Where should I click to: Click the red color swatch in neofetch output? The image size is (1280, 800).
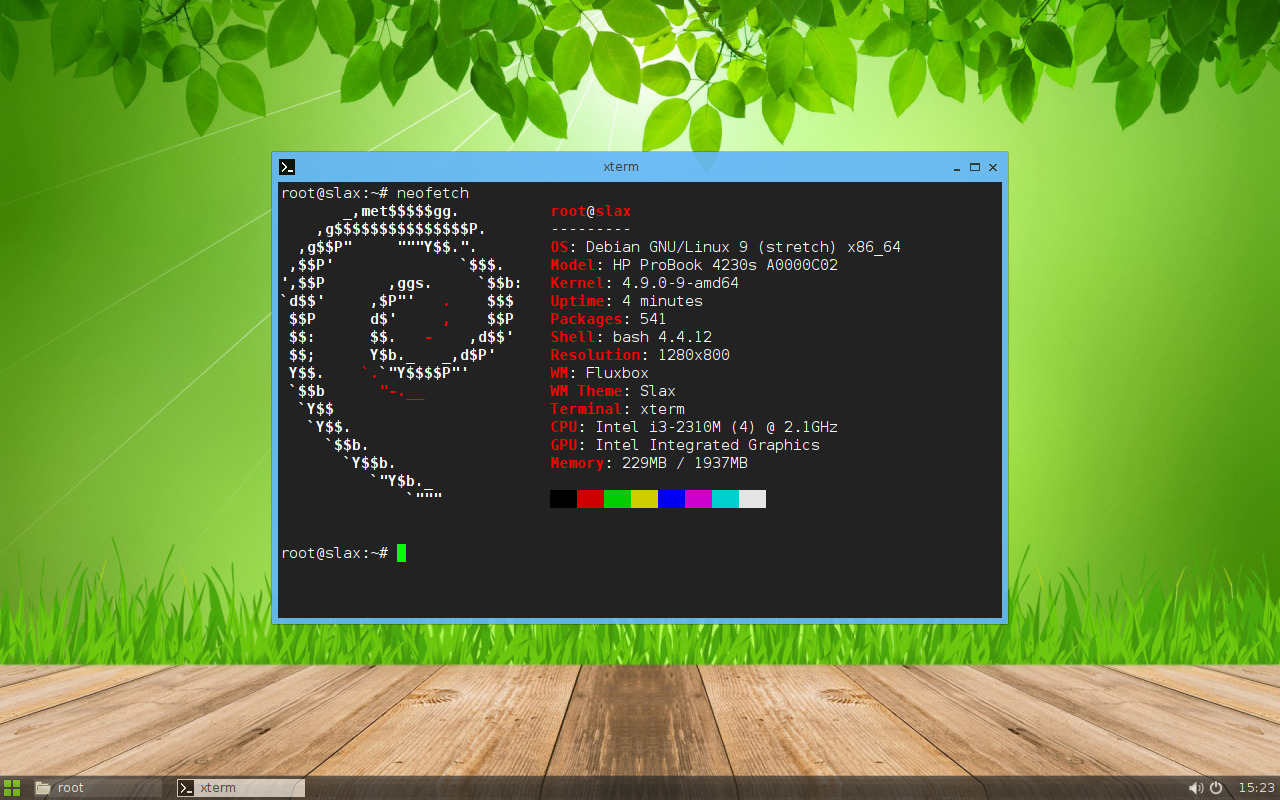point(590,498)
